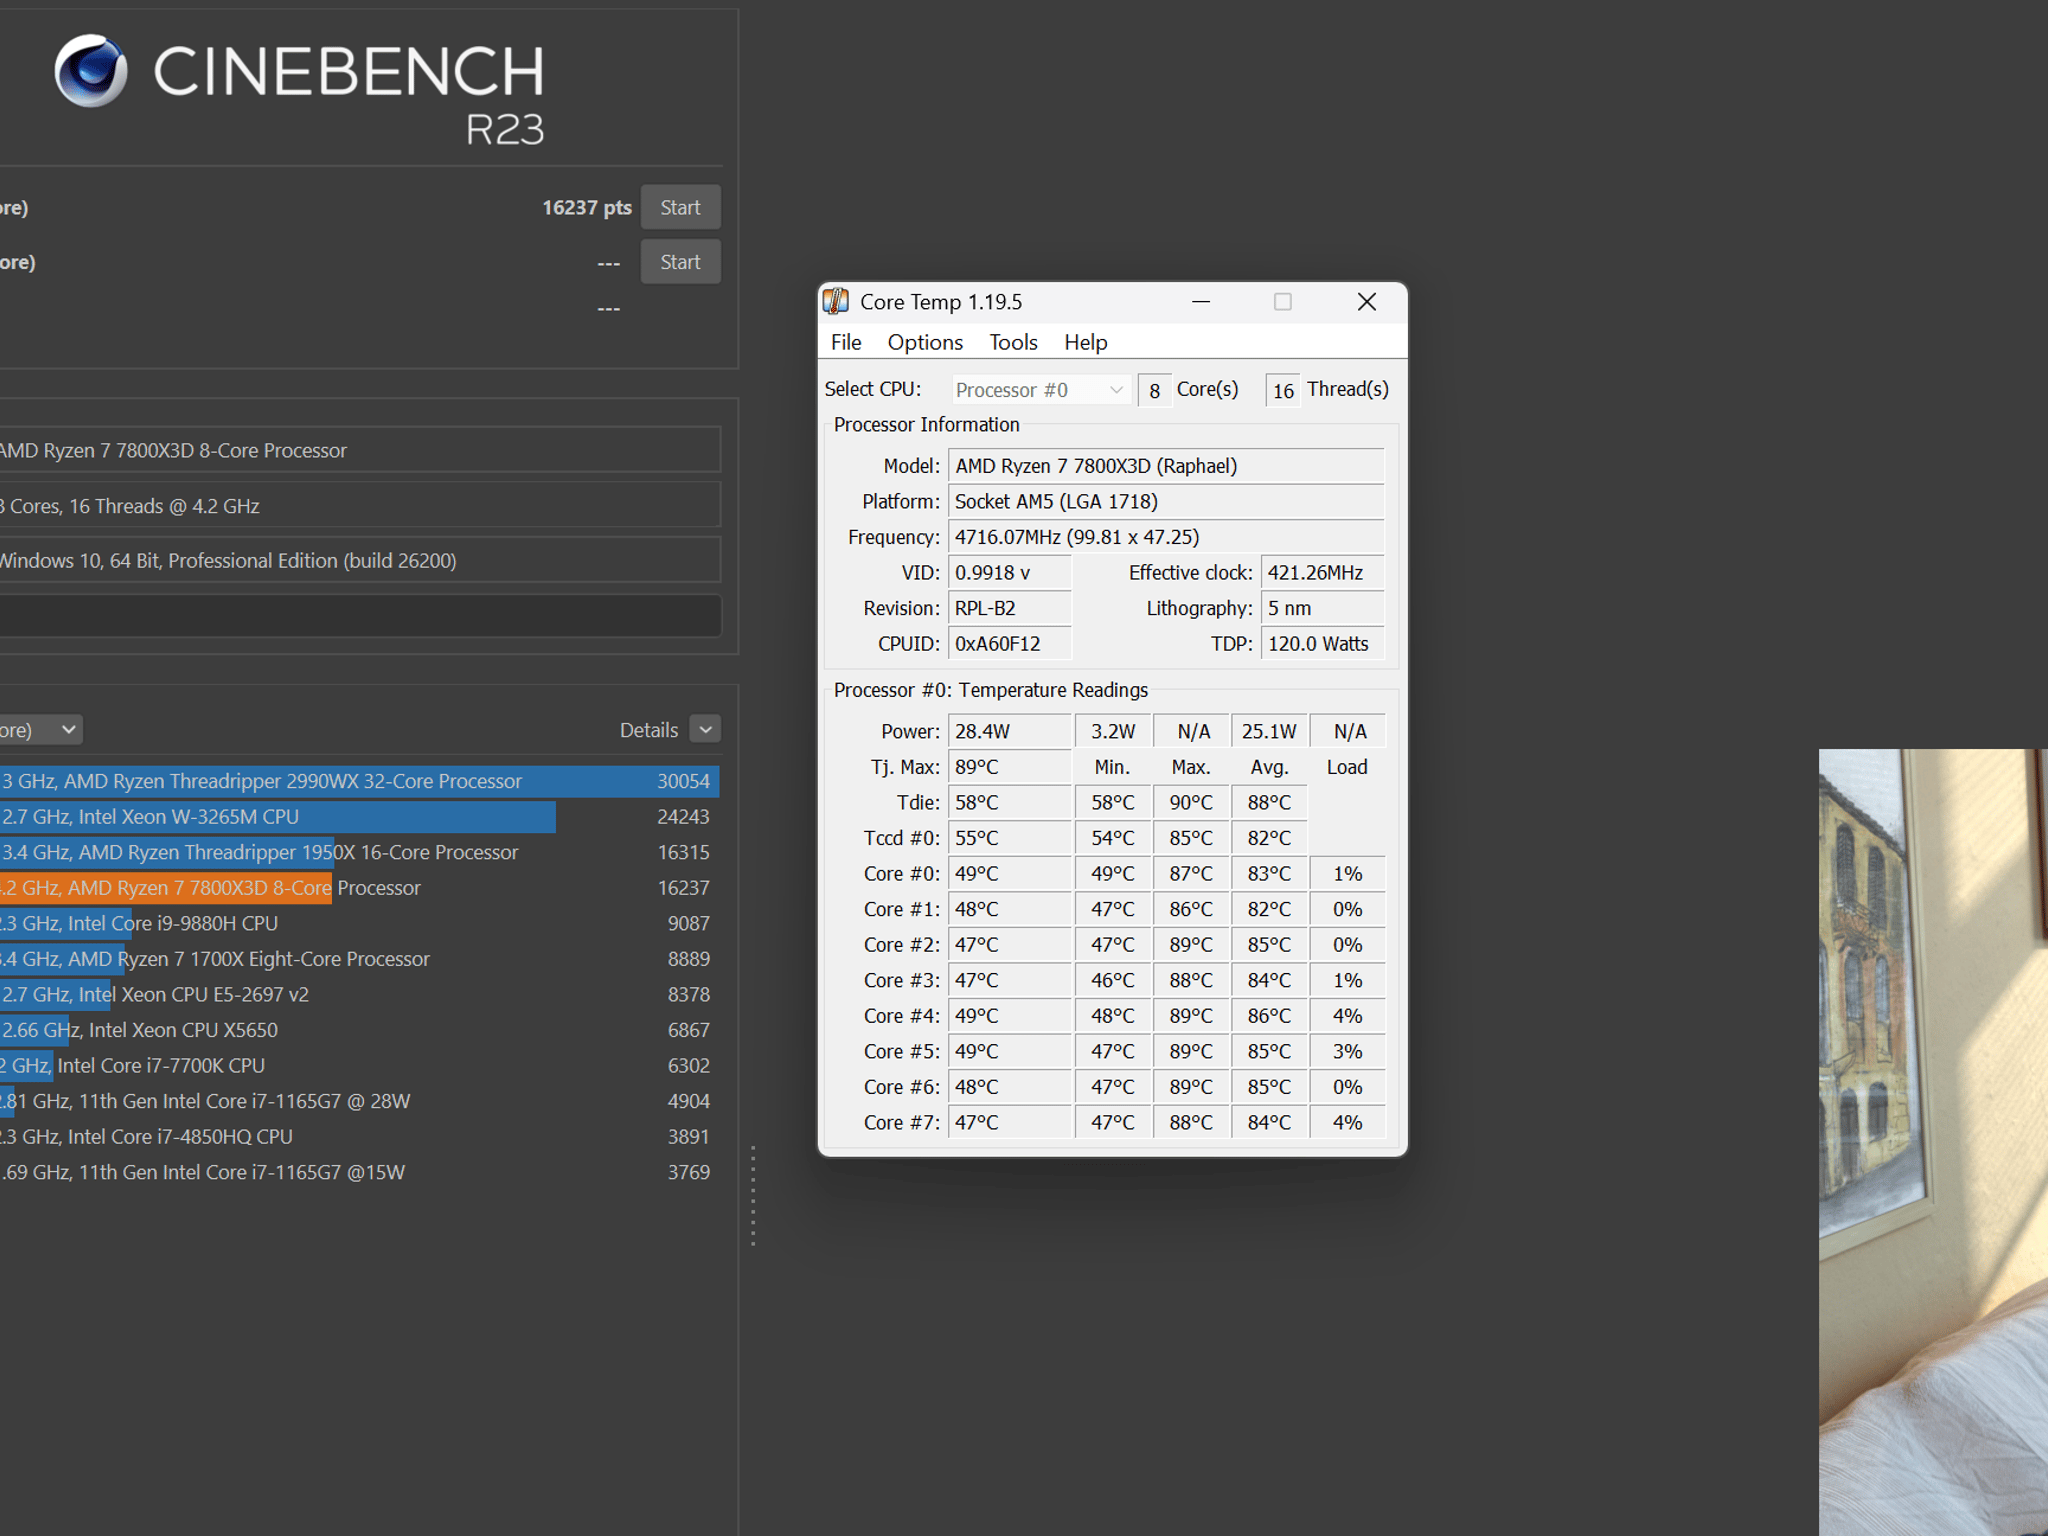2048x1536 pixels.
Task: Click the dotted vertical panel splitter handle
Action: point(753,1195)
